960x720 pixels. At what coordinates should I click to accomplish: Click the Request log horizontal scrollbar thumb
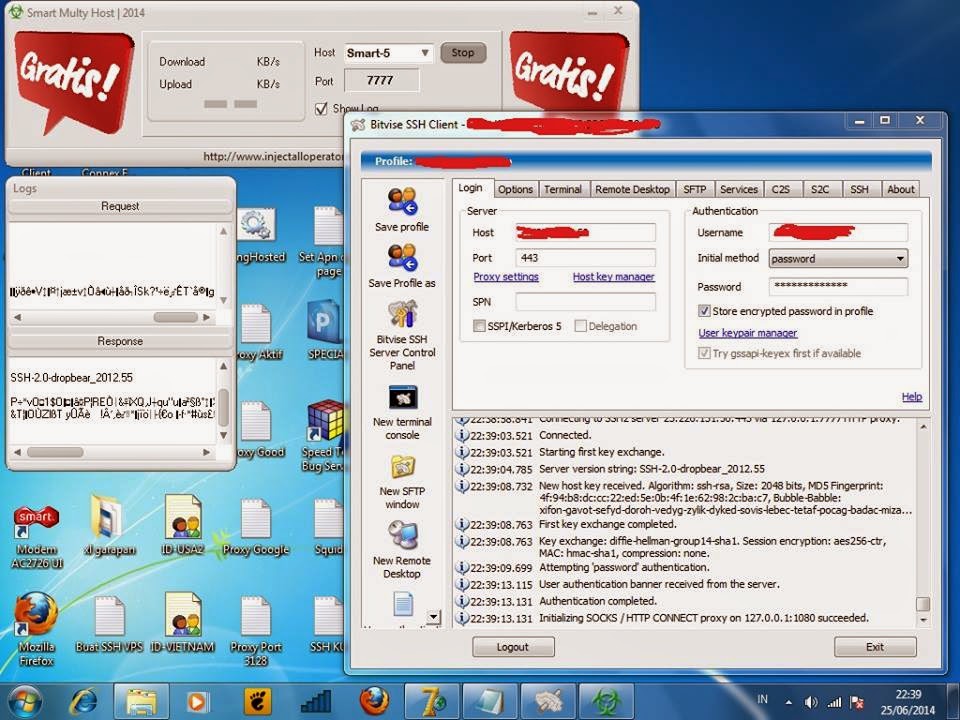click(175, 317)
